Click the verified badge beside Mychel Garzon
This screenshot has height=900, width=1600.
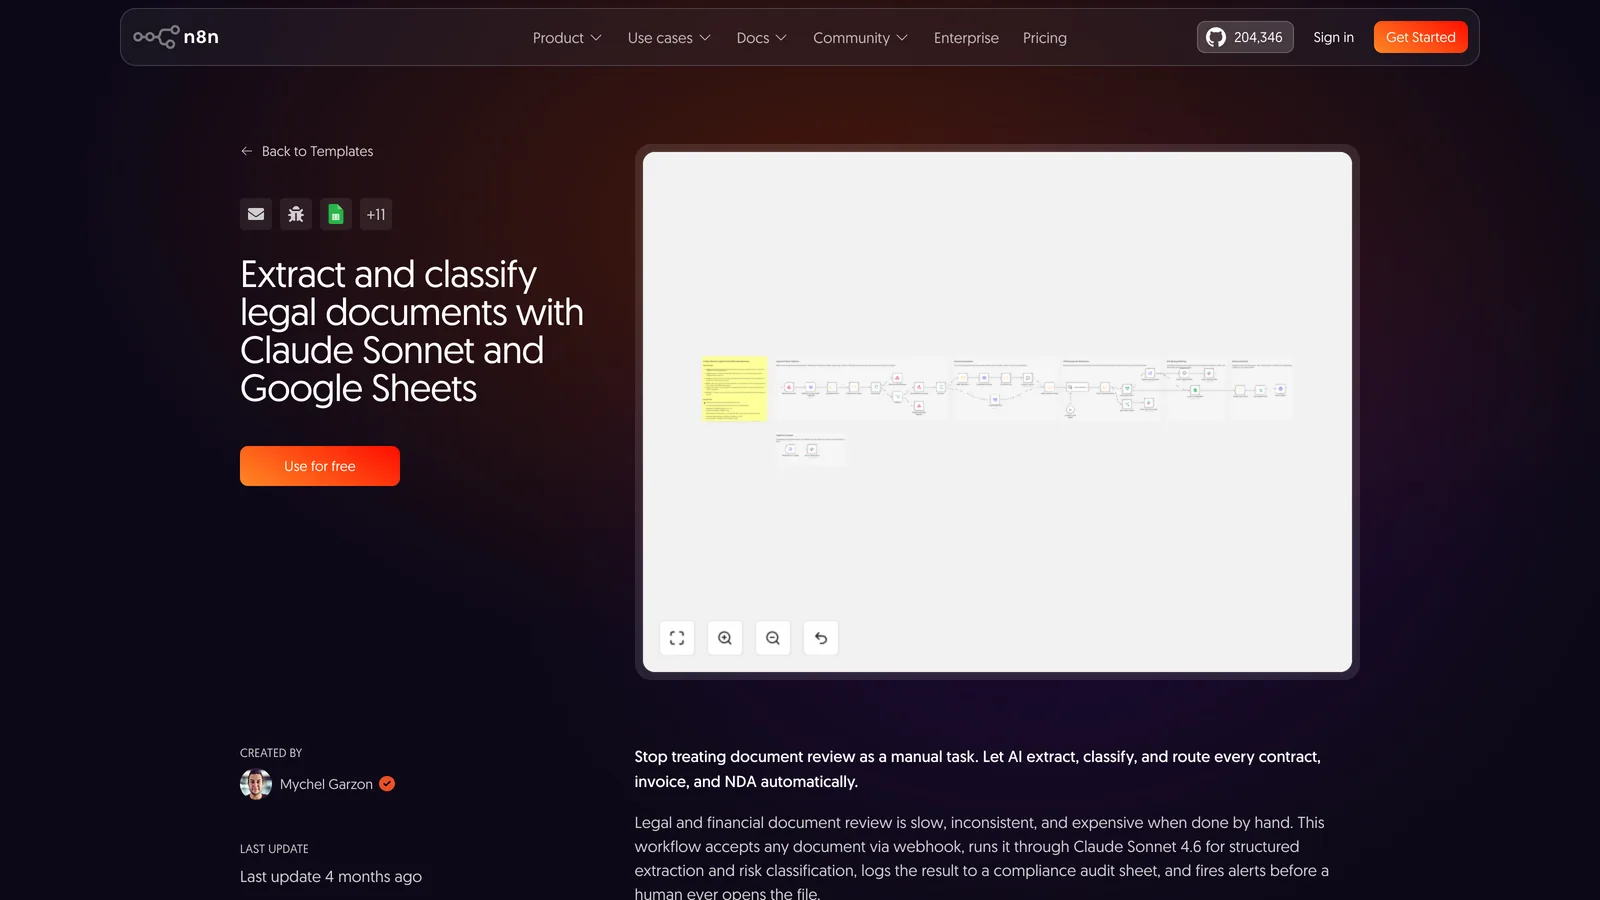click(387, 784)
